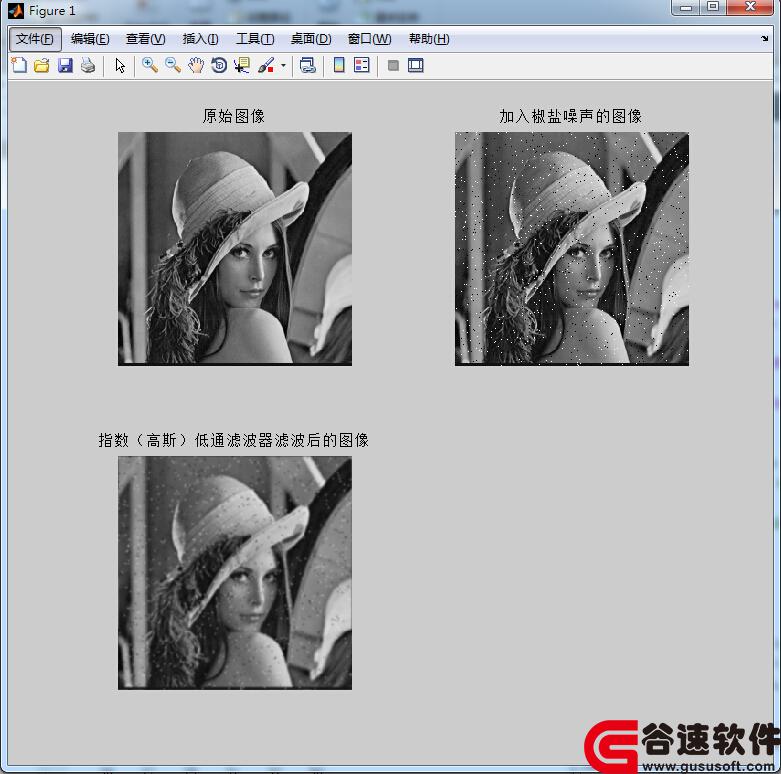The height and width of the screenshot is (774, 781).
Task: Select the title 加入椒盐噪声的图像
Action: 571,116
